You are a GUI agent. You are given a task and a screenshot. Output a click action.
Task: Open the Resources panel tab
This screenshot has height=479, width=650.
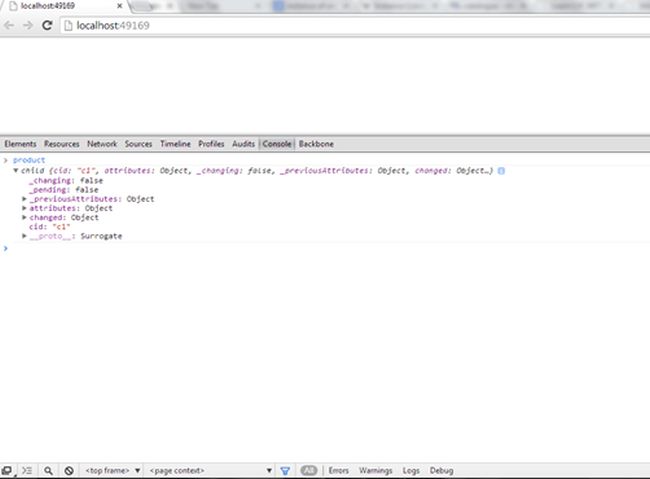click(61, 144)
